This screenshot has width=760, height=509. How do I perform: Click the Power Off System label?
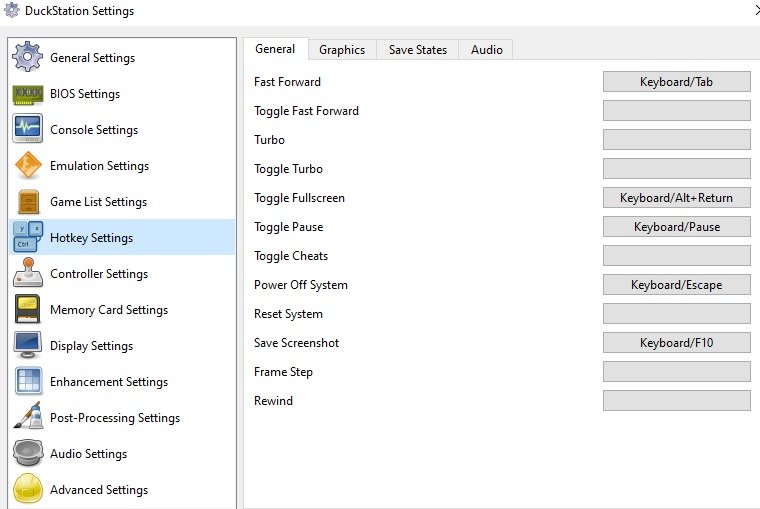pos(301,285)
